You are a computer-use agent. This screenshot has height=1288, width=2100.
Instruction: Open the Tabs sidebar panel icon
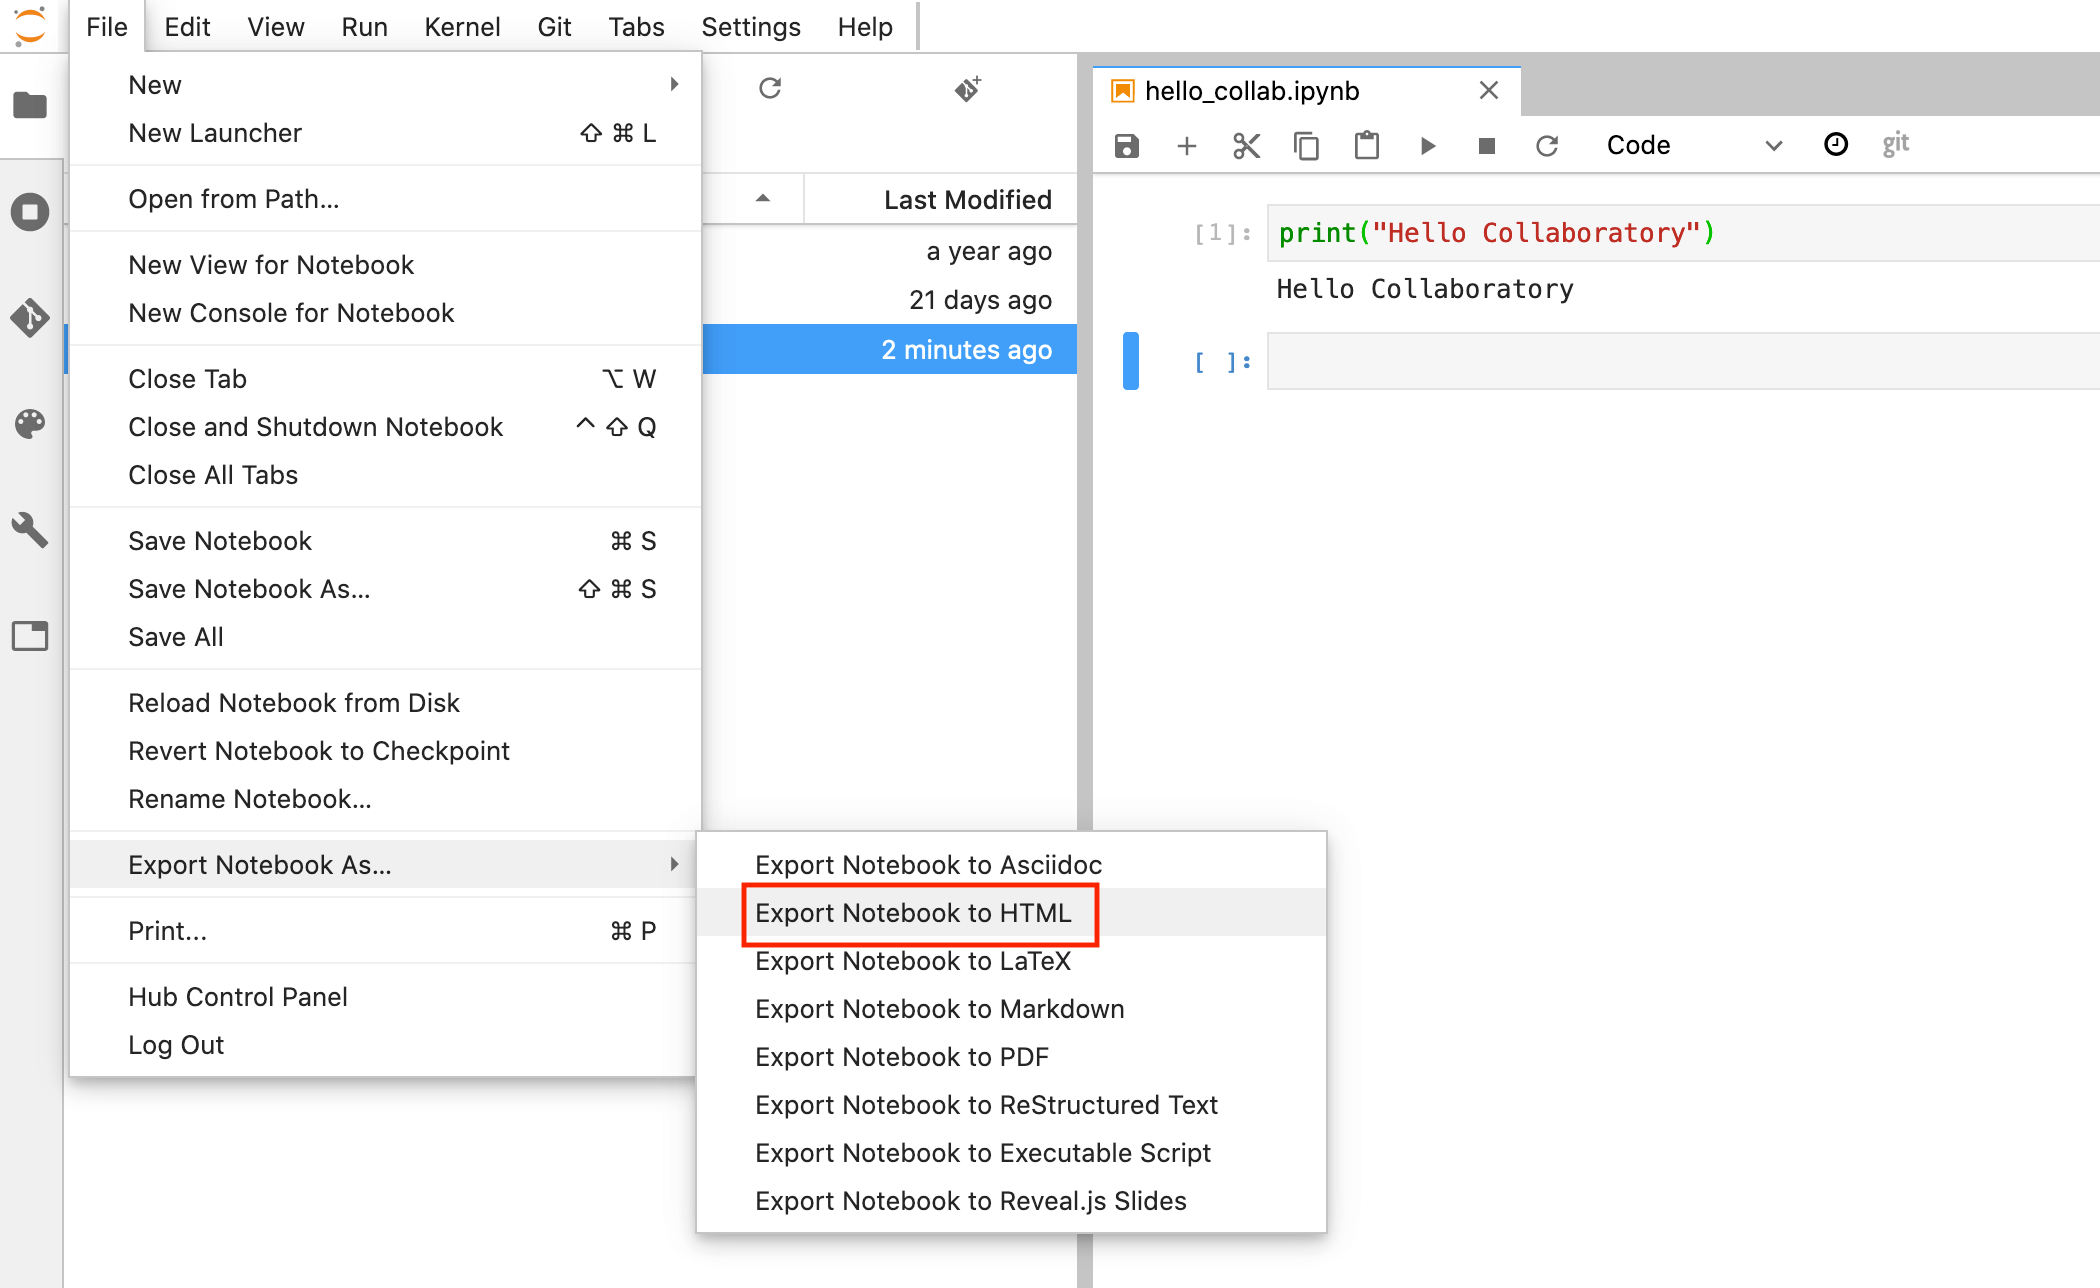click(x=30, y=636)
